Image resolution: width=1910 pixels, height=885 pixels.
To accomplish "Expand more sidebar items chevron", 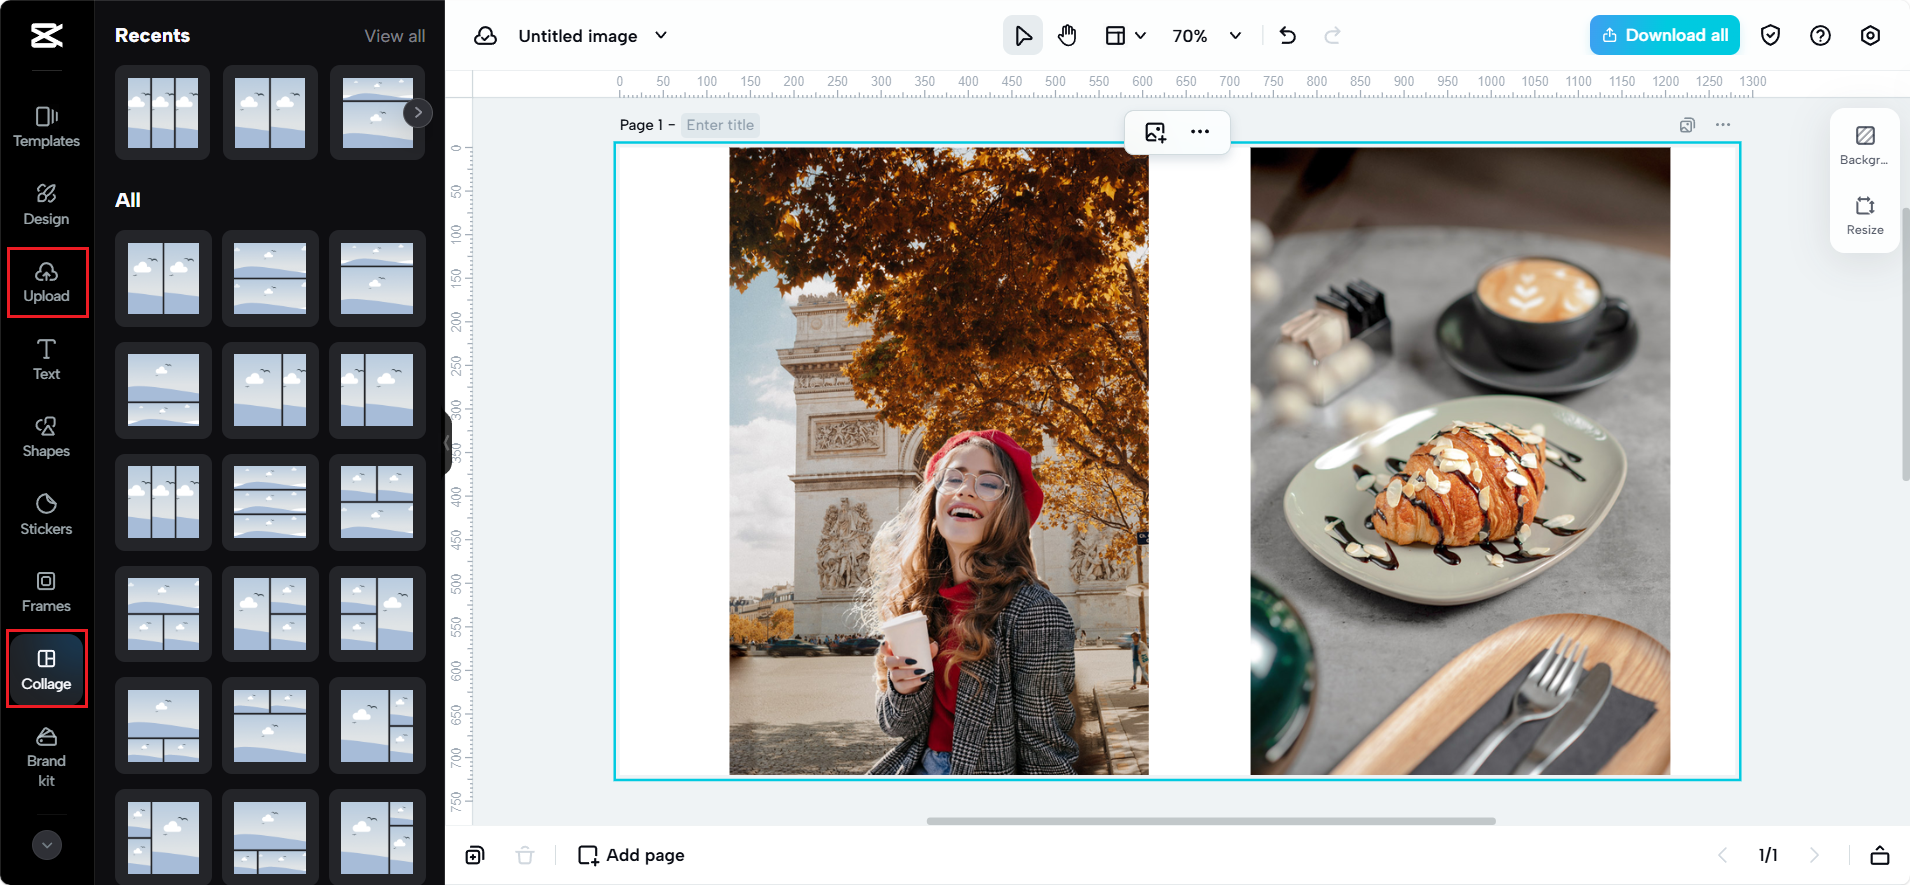I will [47, 845].
